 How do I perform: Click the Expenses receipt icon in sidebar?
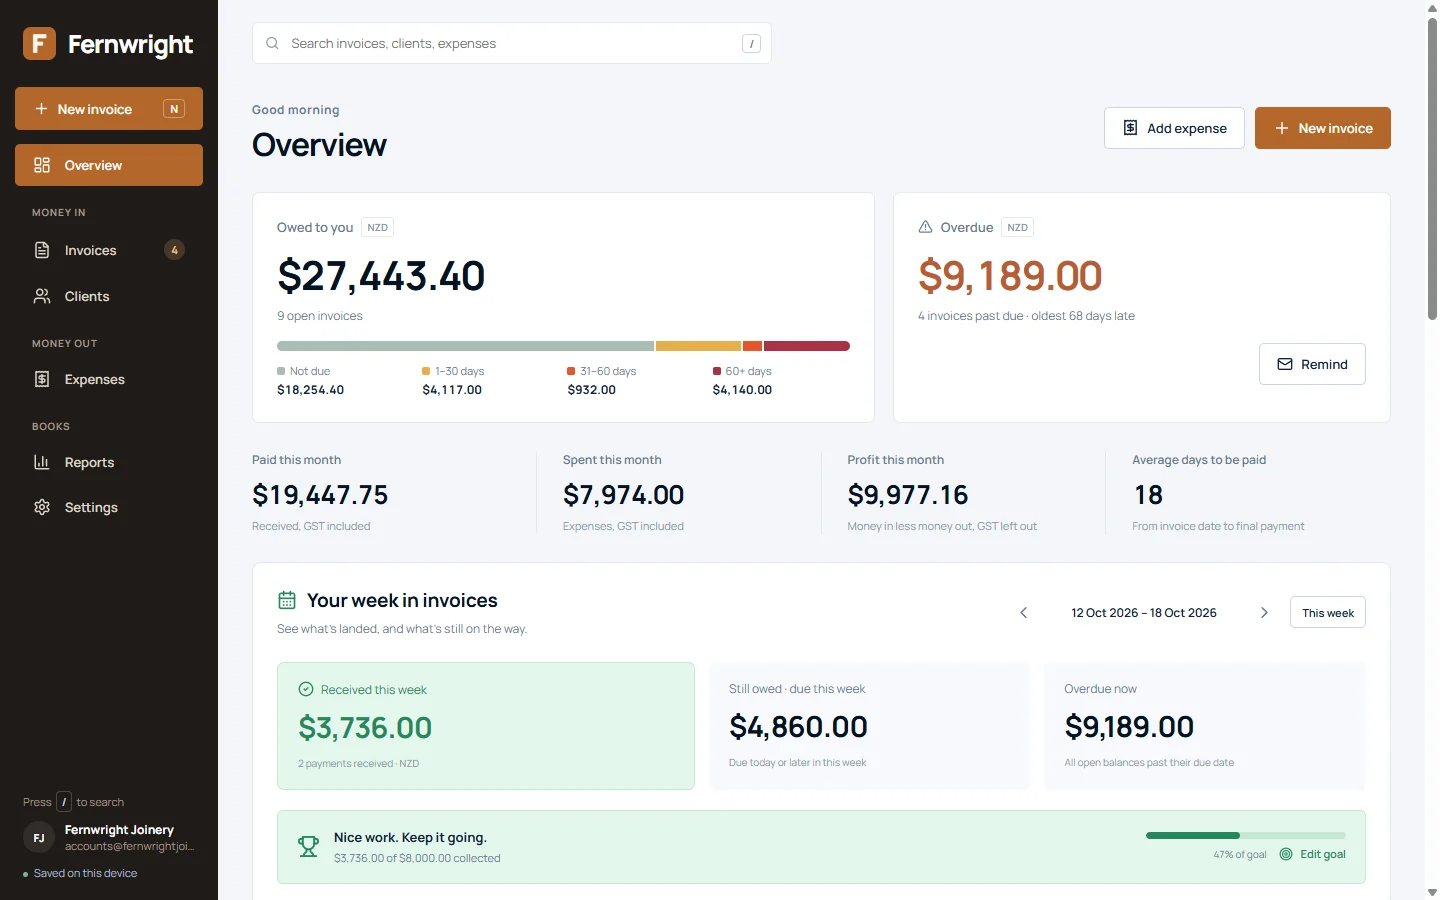42,379
